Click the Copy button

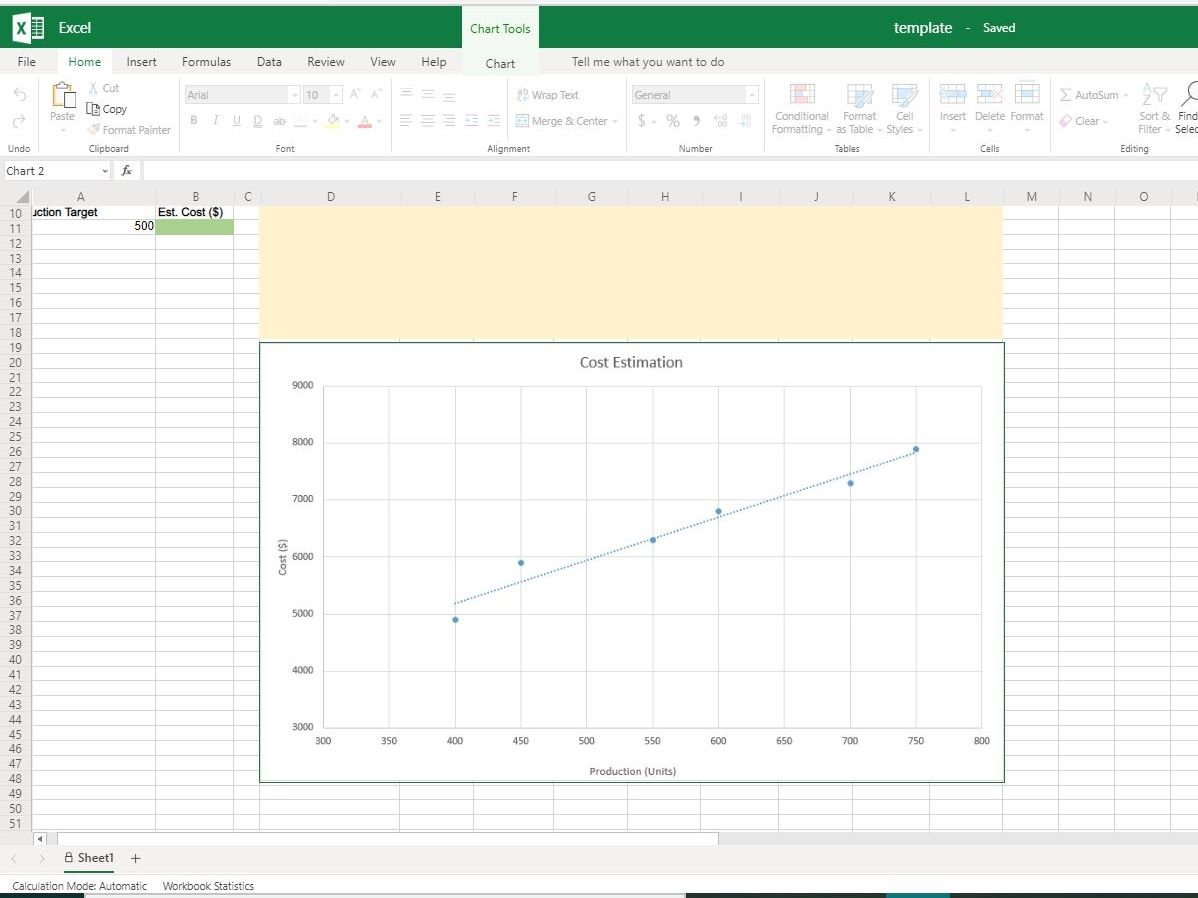pyautogui.click(x=108, y=109)
